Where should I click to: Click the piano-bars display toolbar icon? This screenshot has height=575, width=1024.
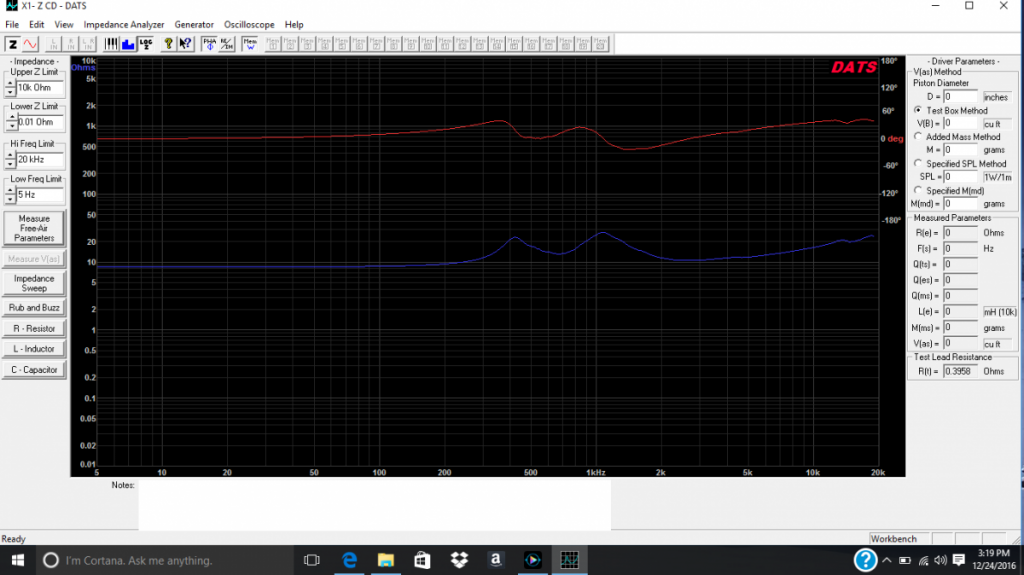coord(111,44)
